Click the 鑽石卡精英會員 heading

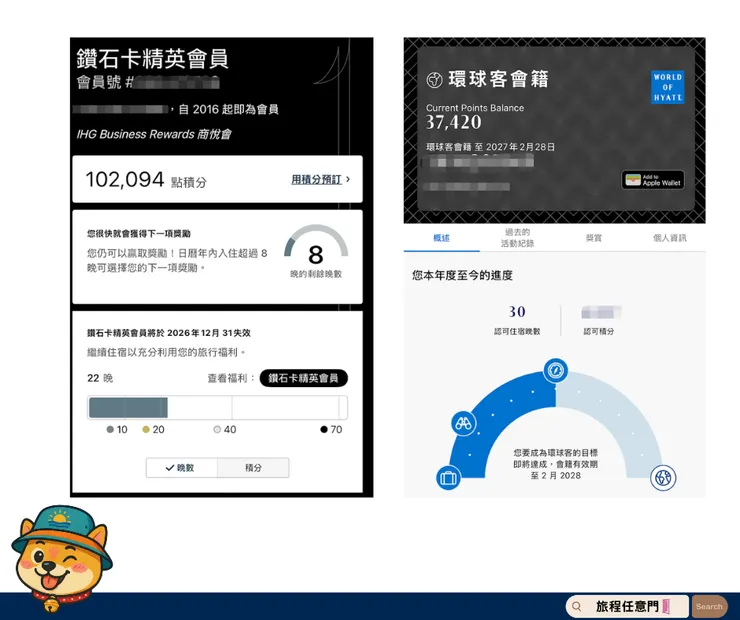[x=152, y=59]
